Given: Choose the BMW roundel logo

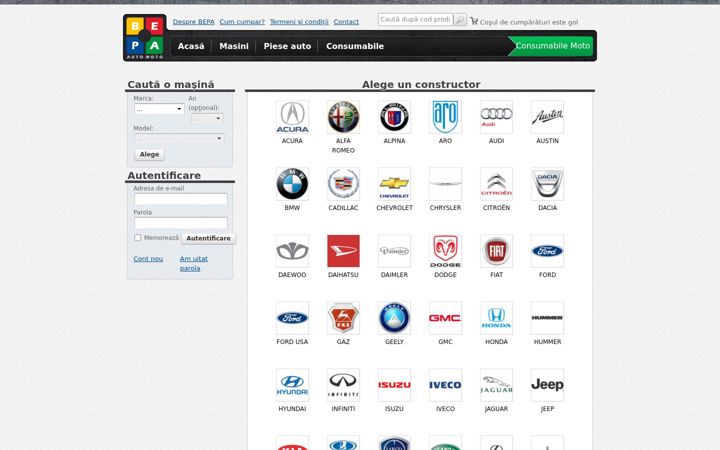Looking at the screenshot, I should 292,184.
